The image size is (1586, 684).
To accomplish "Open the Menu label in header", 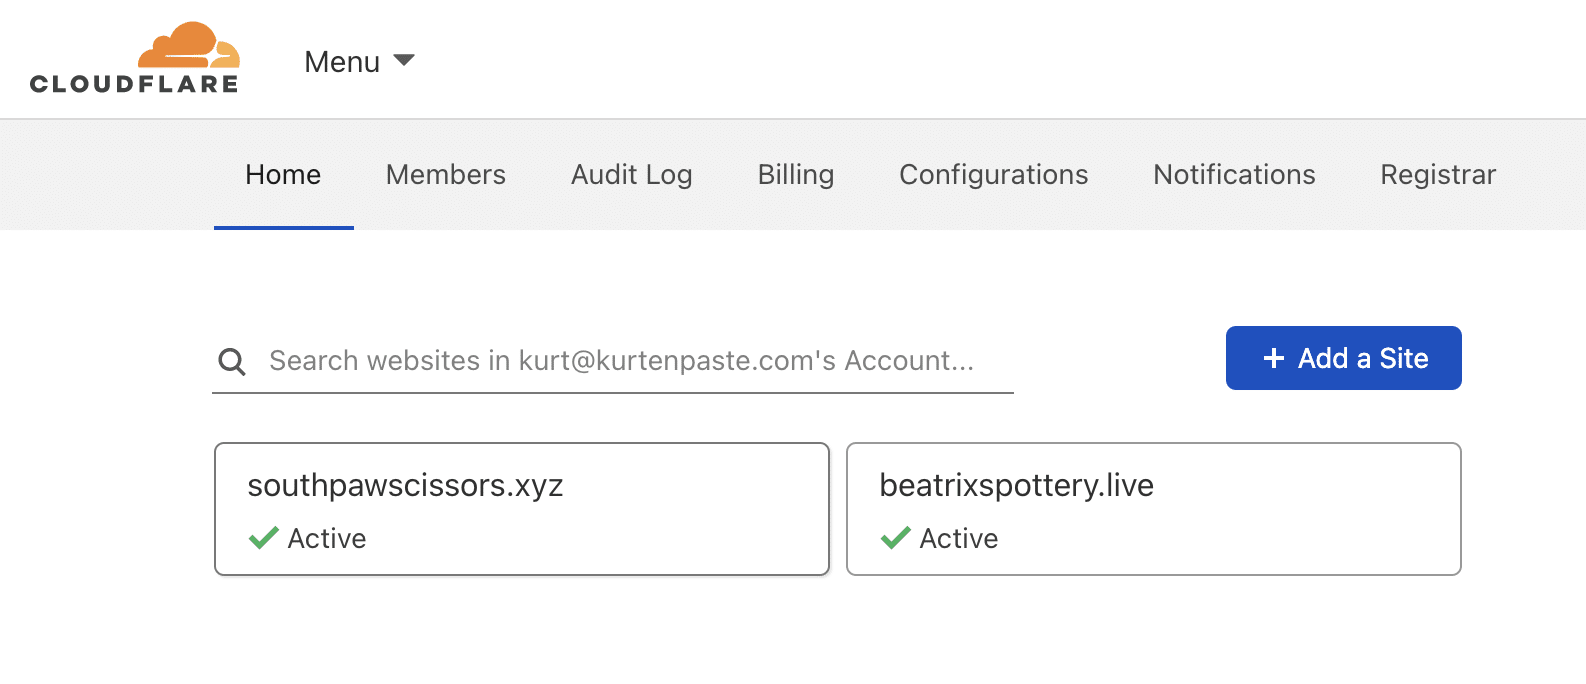I will click(x=342, y=62).
